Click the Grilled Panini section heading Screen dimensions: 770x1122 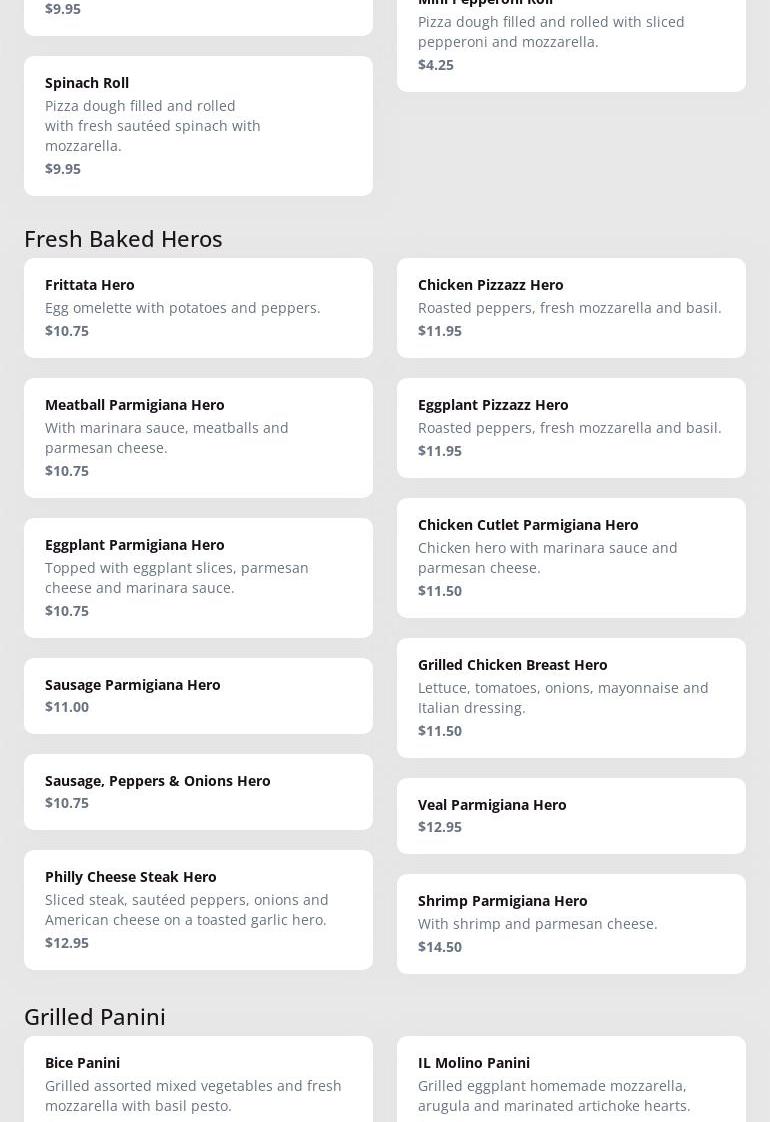(x=95, y=1016)
